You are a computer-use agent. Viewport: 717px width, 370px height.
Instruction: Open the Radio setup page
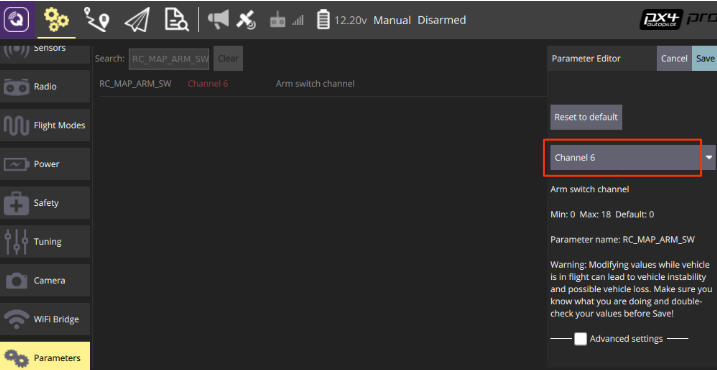[x=45, y=86]
